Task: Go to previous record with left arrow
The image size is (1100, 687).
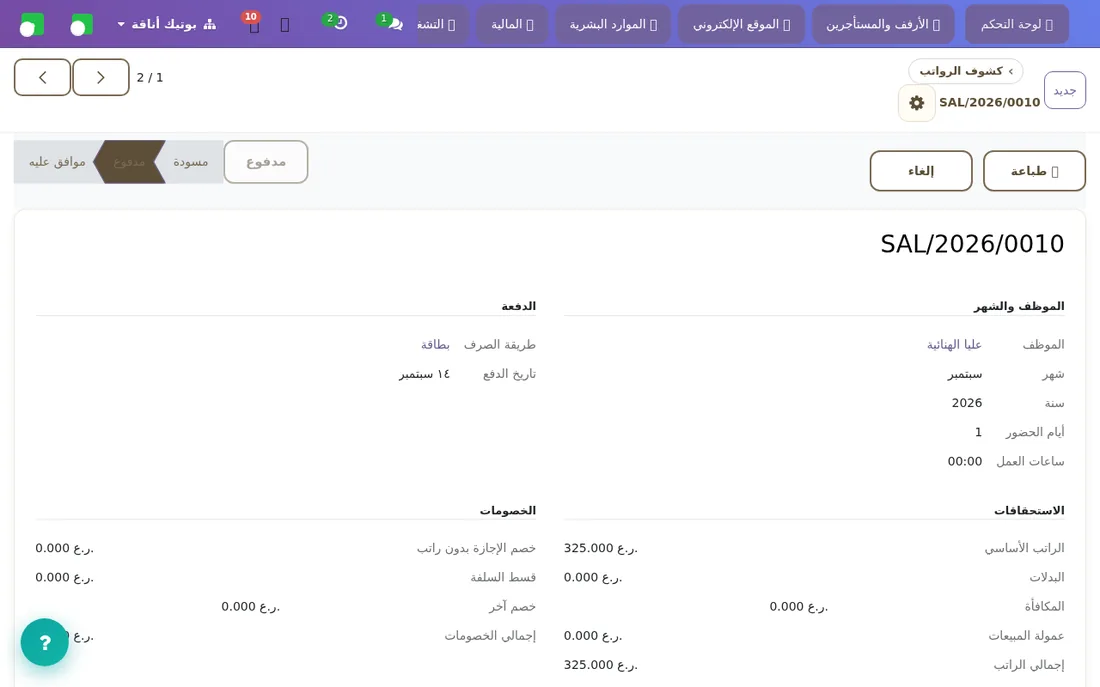Action: click(x=43, y=77)
